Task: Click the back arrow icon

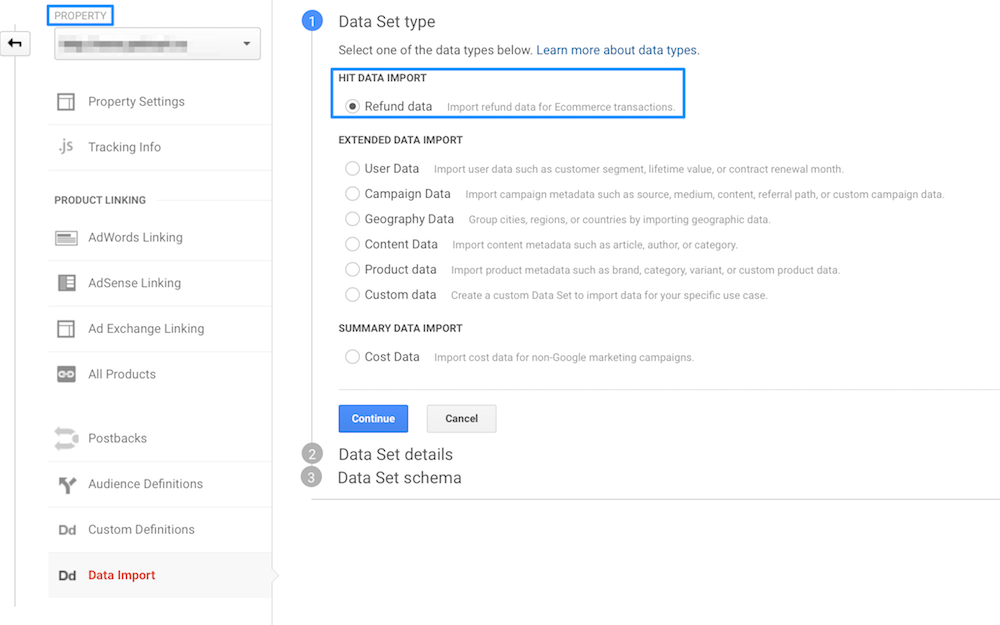Action: point(17,43)
